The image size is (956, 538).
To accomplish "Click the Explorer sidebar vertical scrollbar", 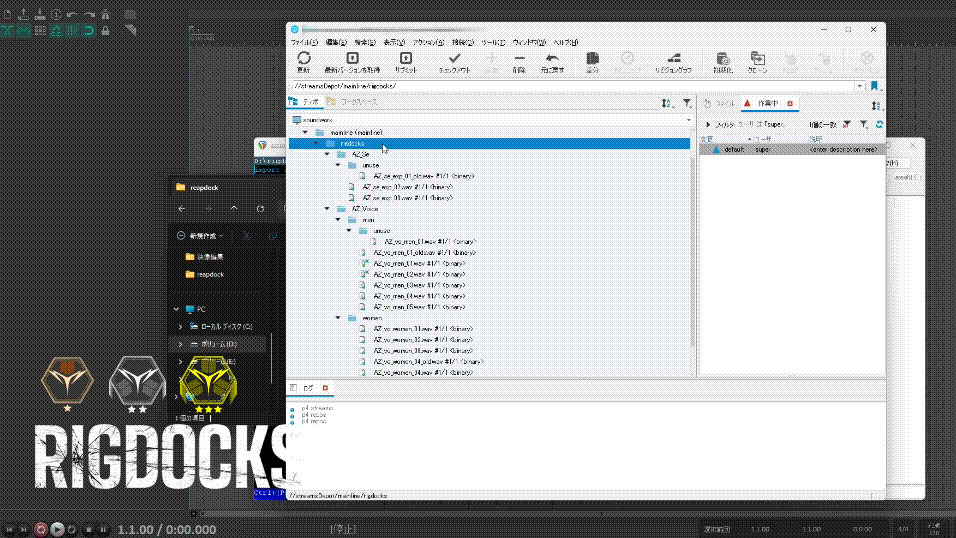I will (x=271, y=360).
